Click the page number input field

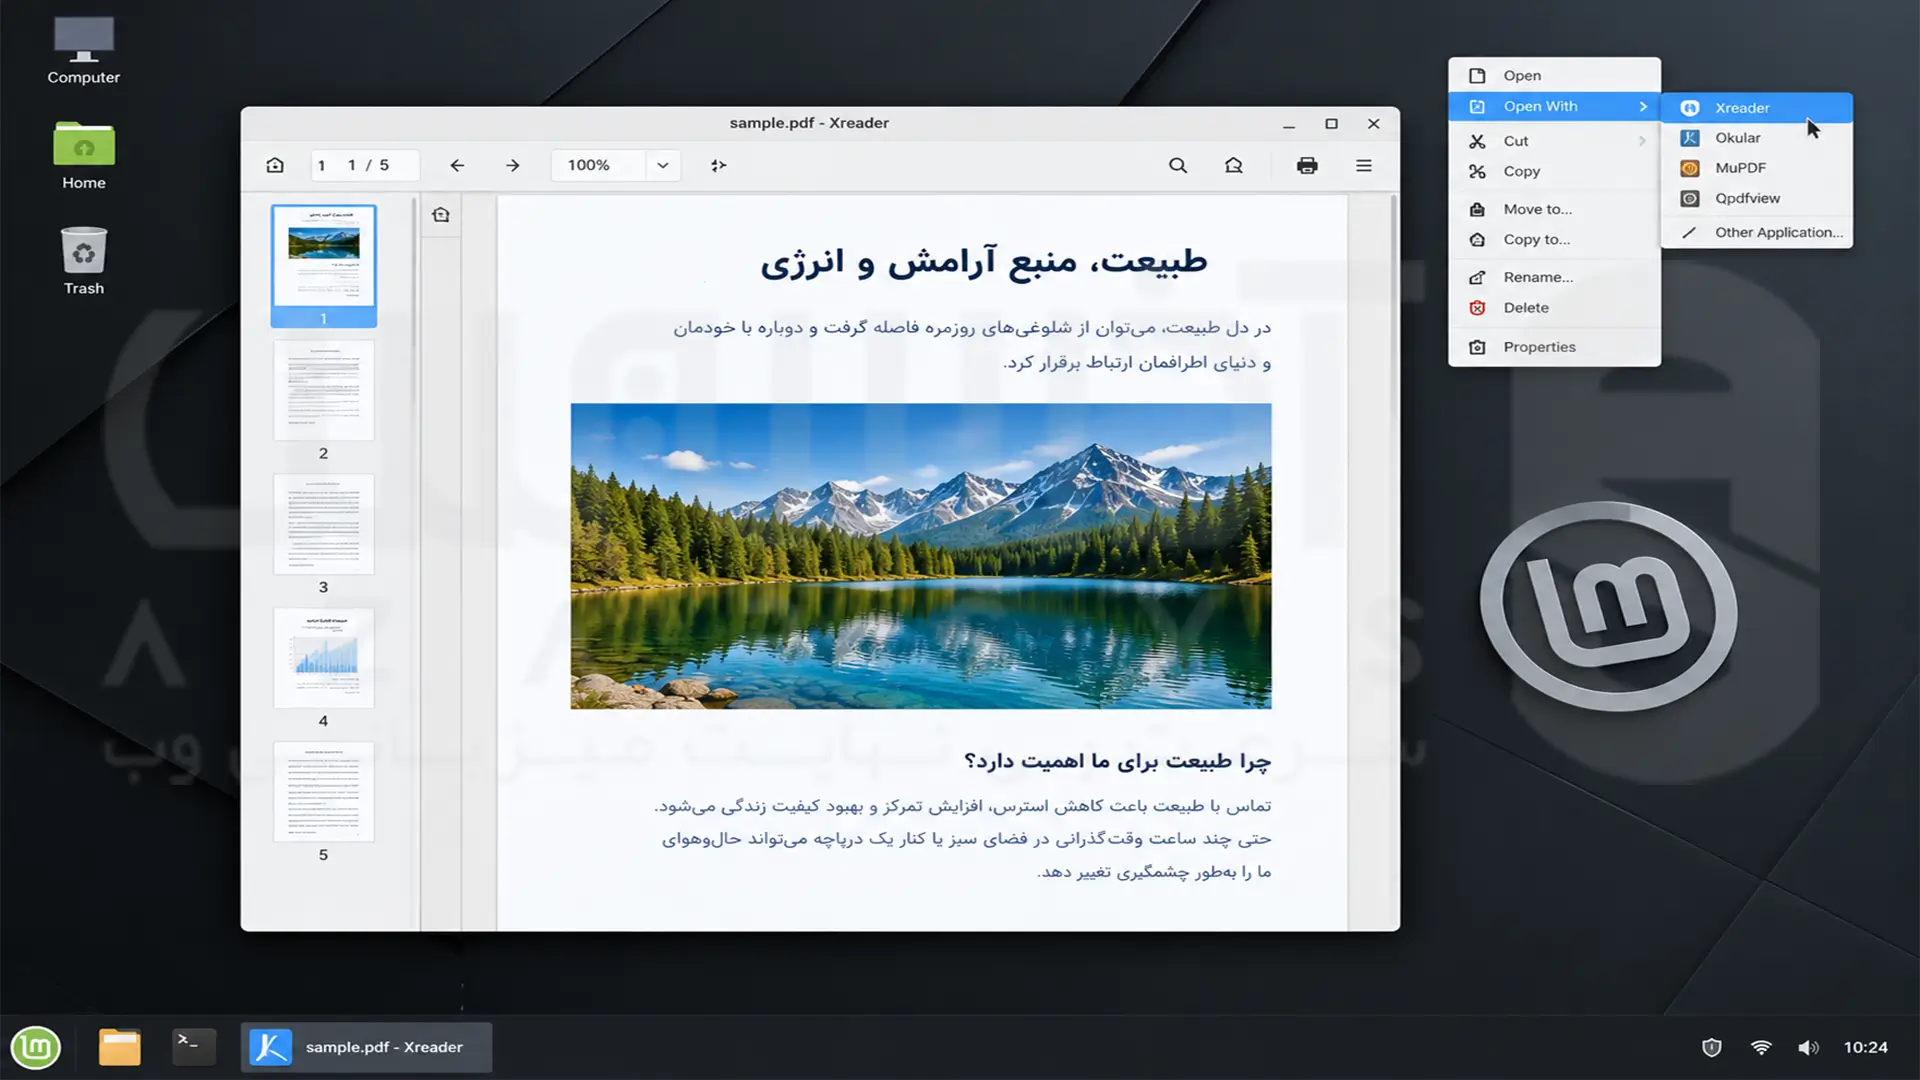(x=364, y=165)
